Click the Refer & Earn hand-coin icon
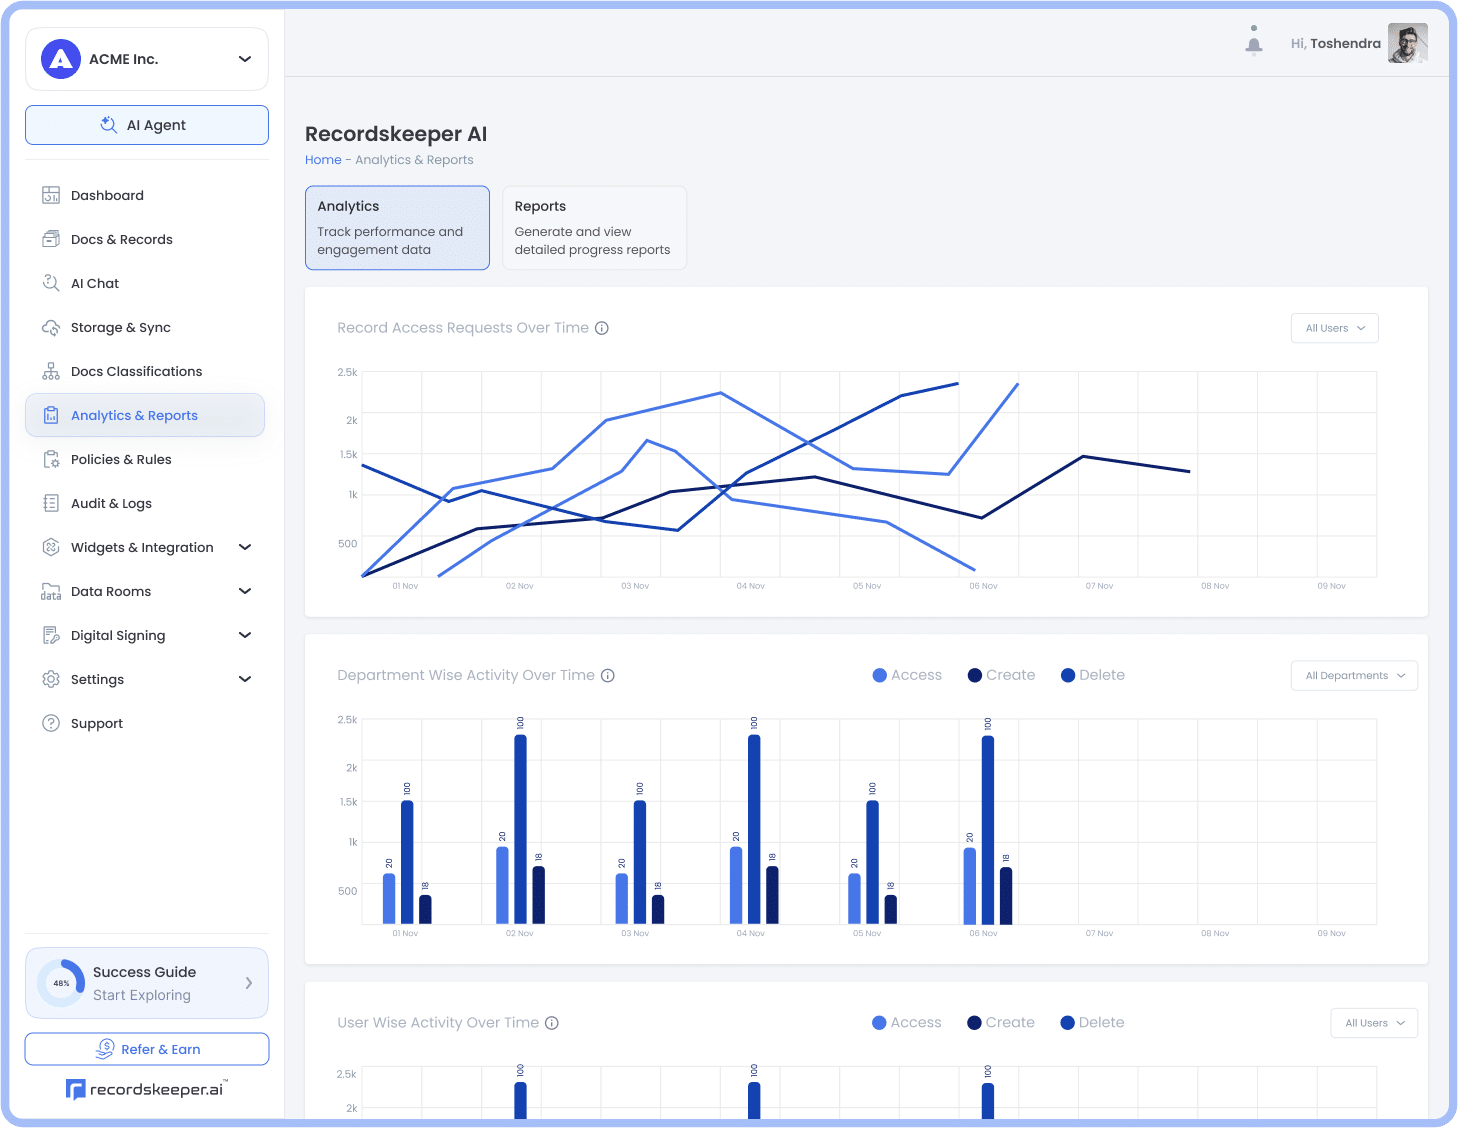Image resolution: width=1458 pixels, height=1128 pixels. [105, 1048]
